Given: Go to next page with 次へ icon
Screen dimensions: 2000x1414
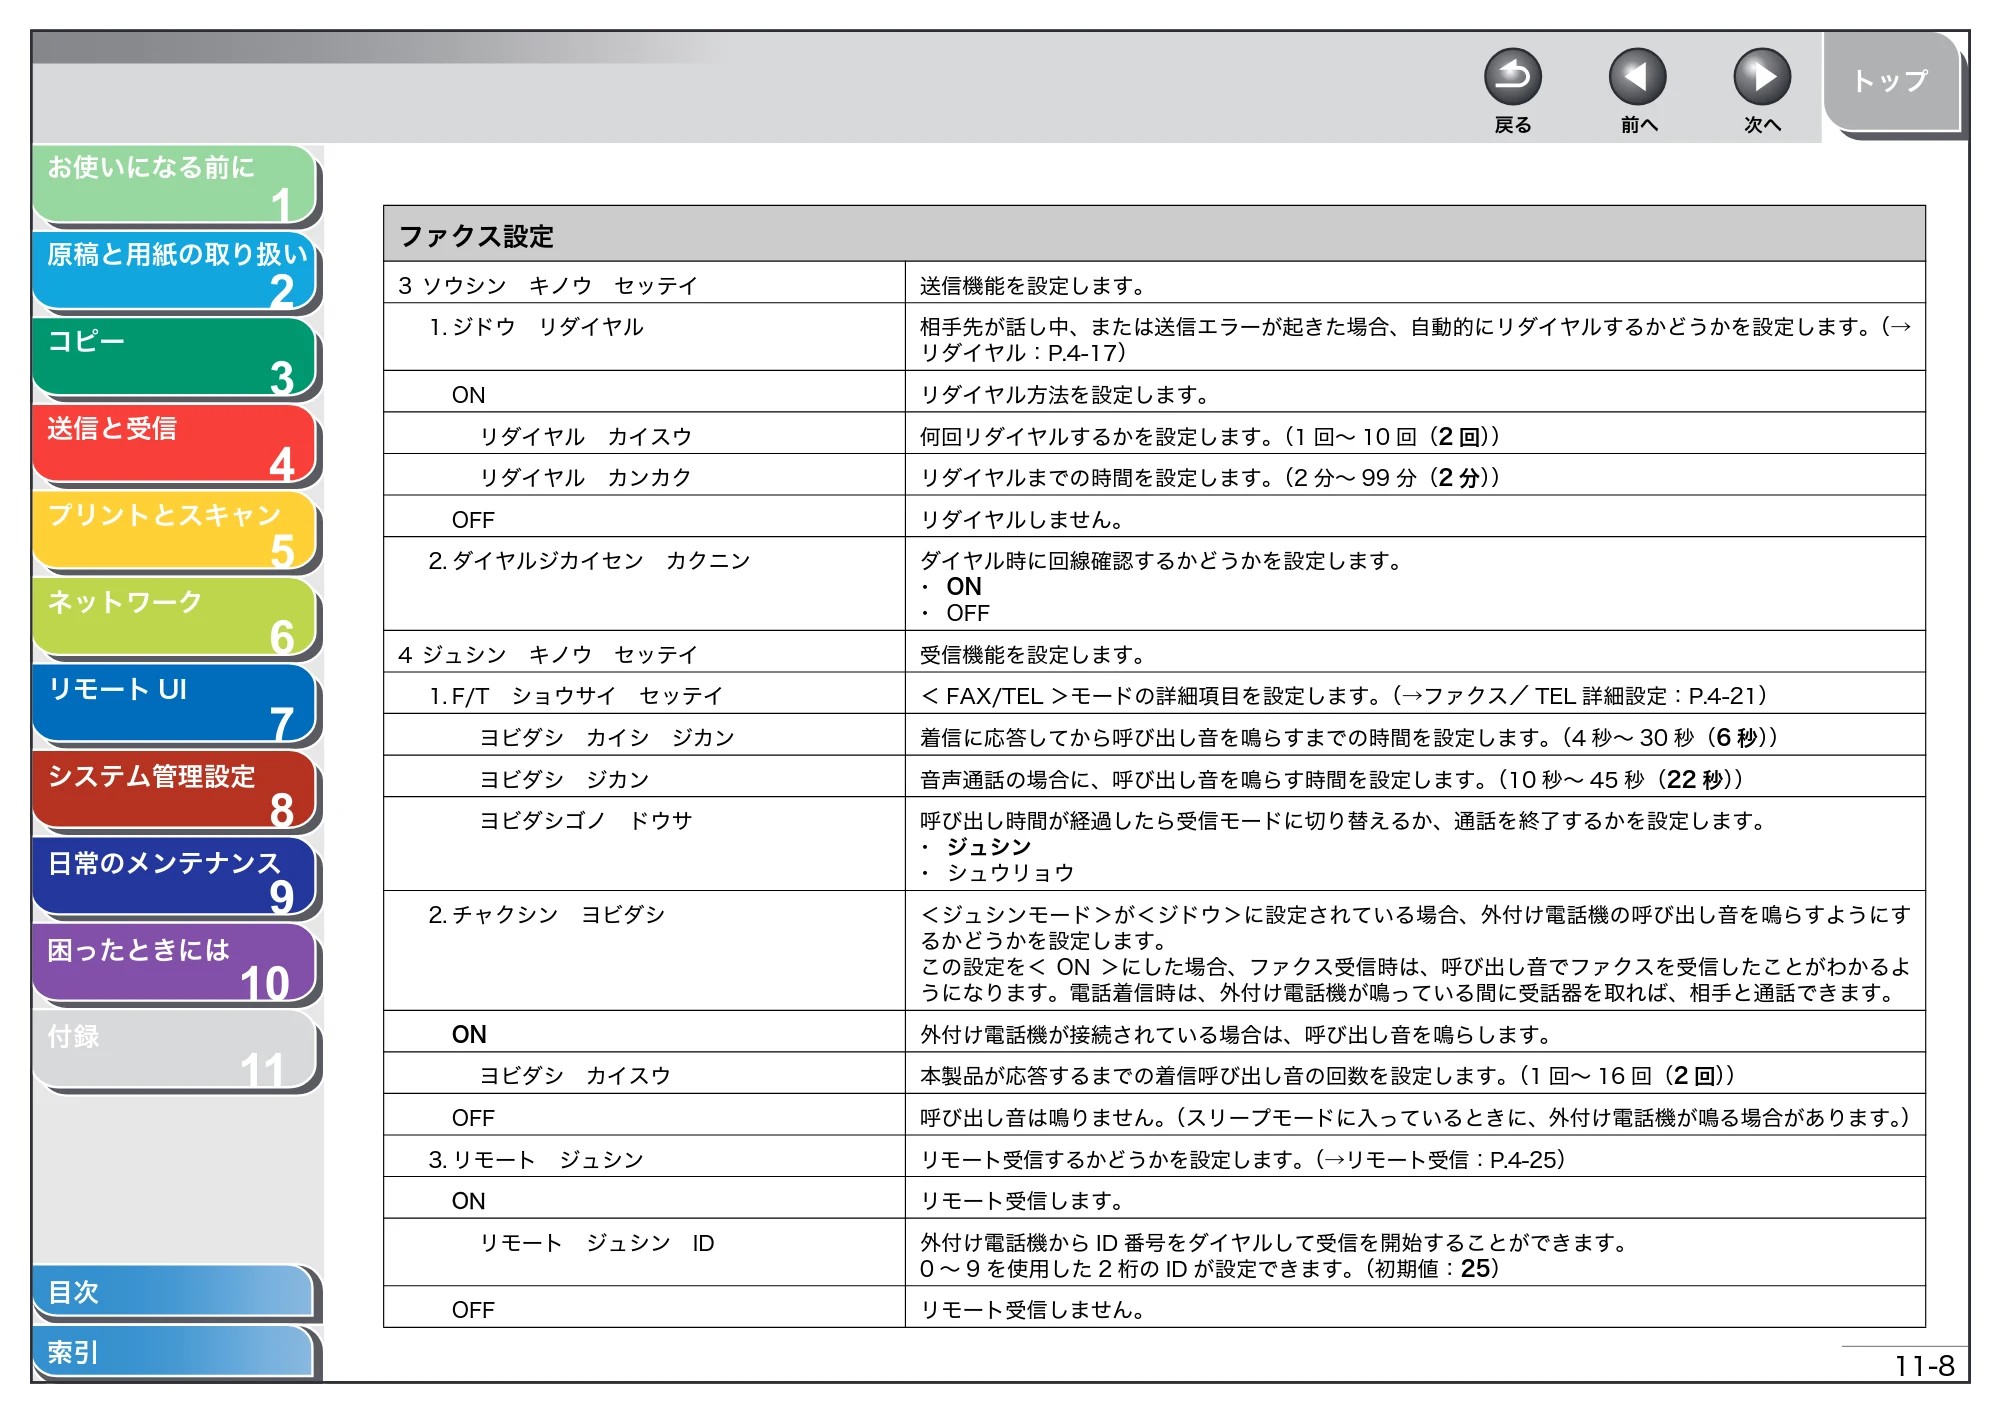Looking at the screenshot, I should [1761, 77].
